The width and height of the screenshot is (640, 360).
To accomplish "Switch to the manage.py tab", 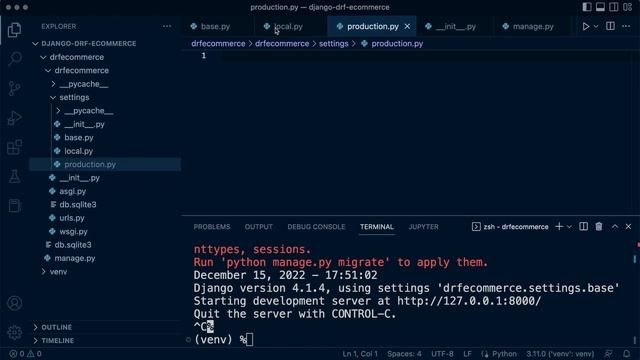I will 533,27.
